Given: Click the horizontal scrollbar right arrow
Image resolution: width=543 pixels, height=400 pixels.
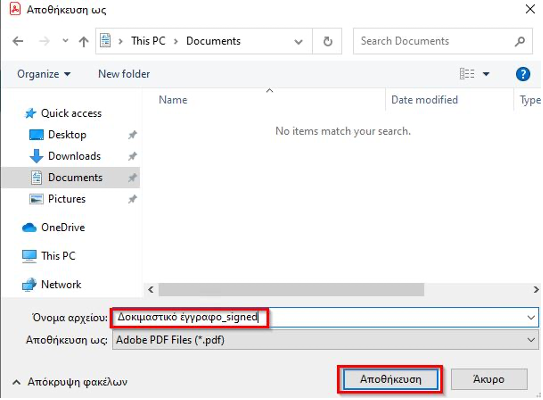Looking at the screenshot, I should 536,290.
